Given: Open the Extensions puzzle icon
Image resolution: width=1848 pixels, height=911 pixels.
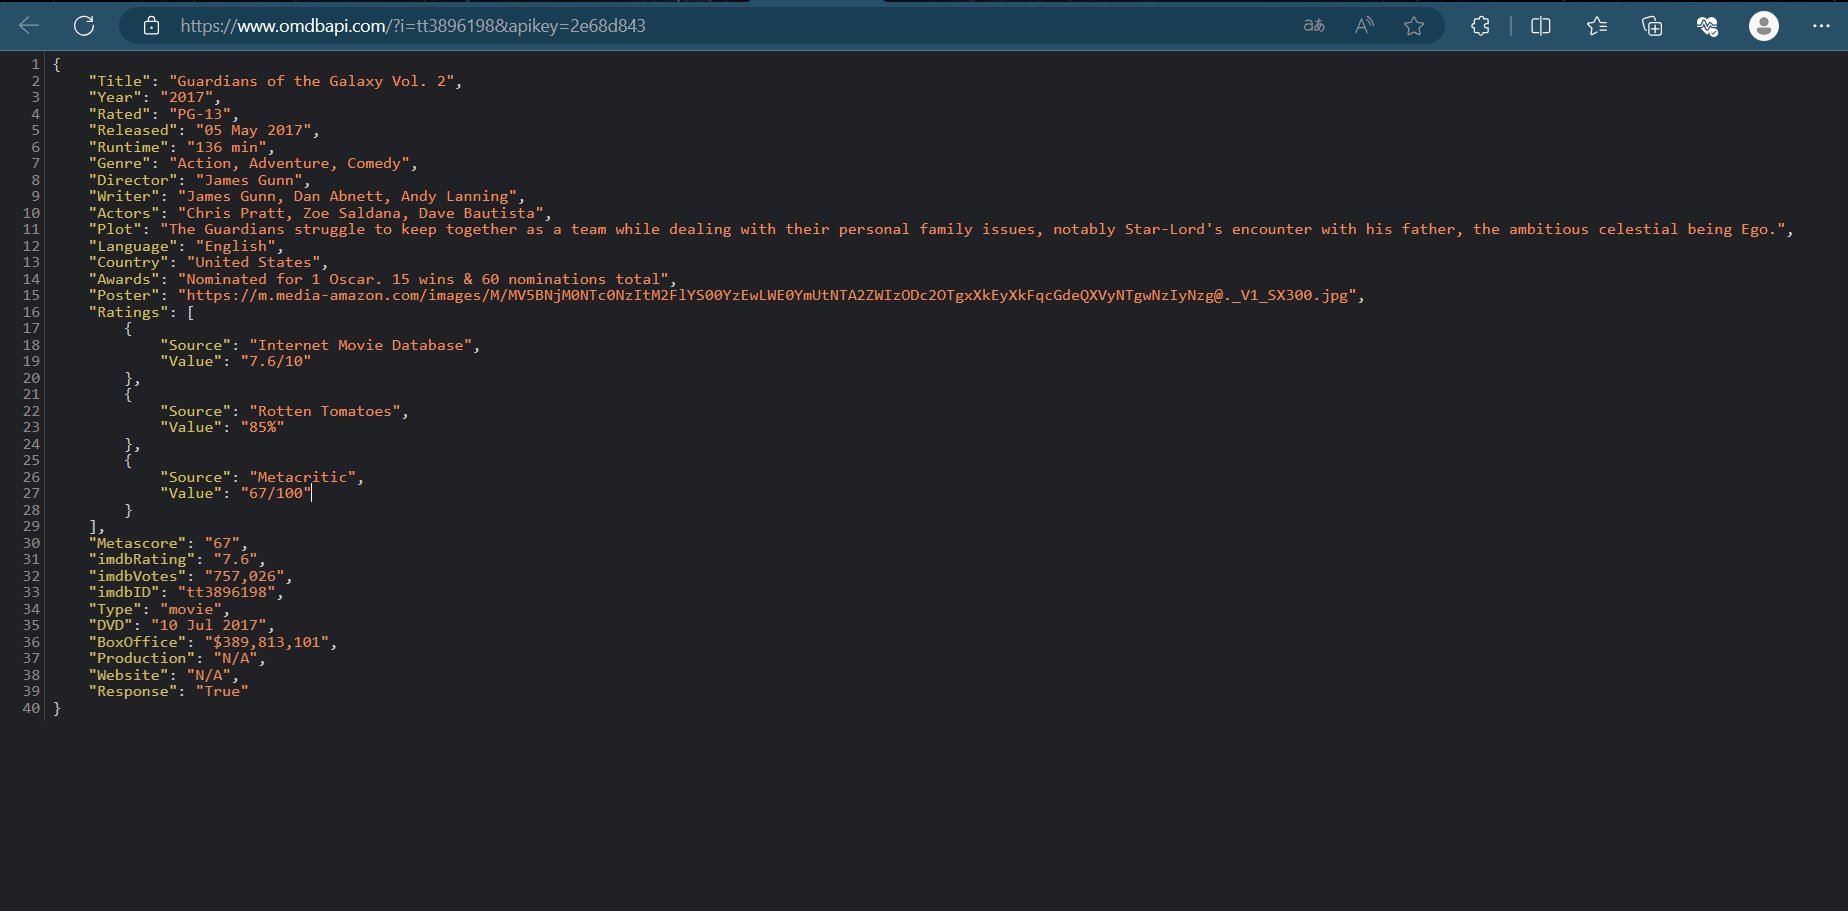Looking at the screenshot, I should coord(1481,26).
